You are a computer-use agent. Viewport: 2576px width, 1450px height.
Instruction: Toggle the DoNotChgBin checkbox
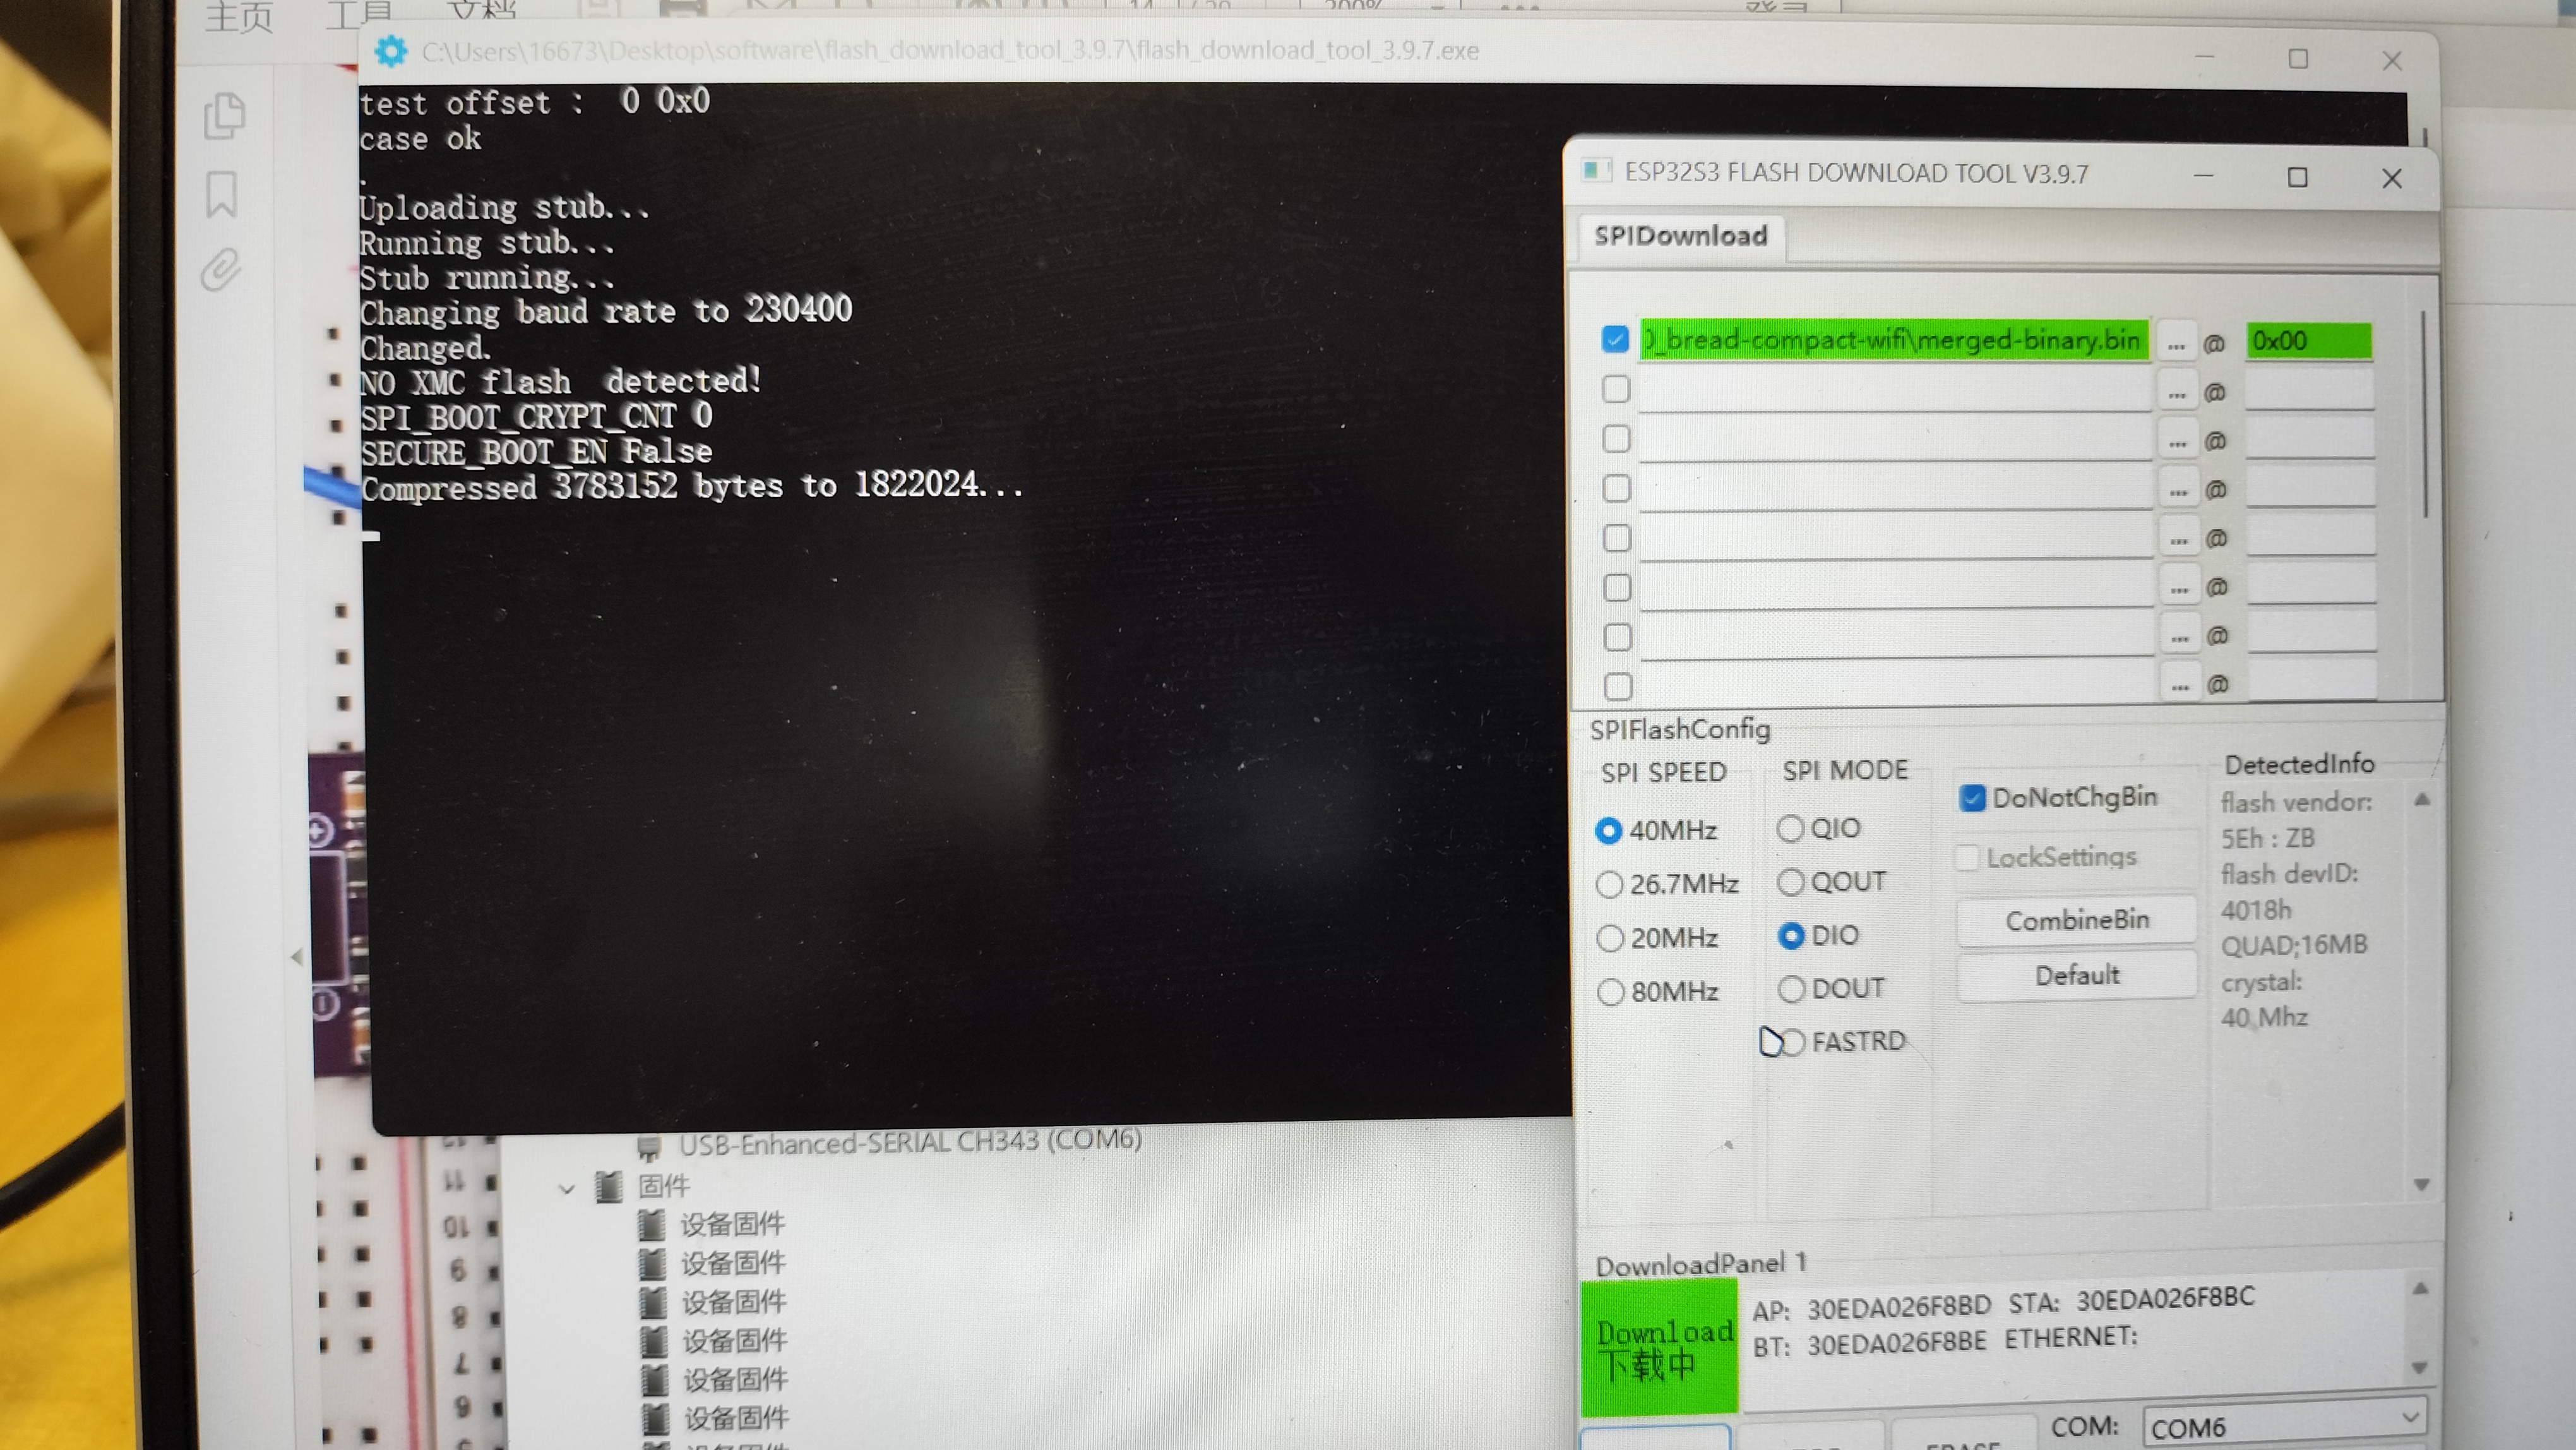[1972, 798]
